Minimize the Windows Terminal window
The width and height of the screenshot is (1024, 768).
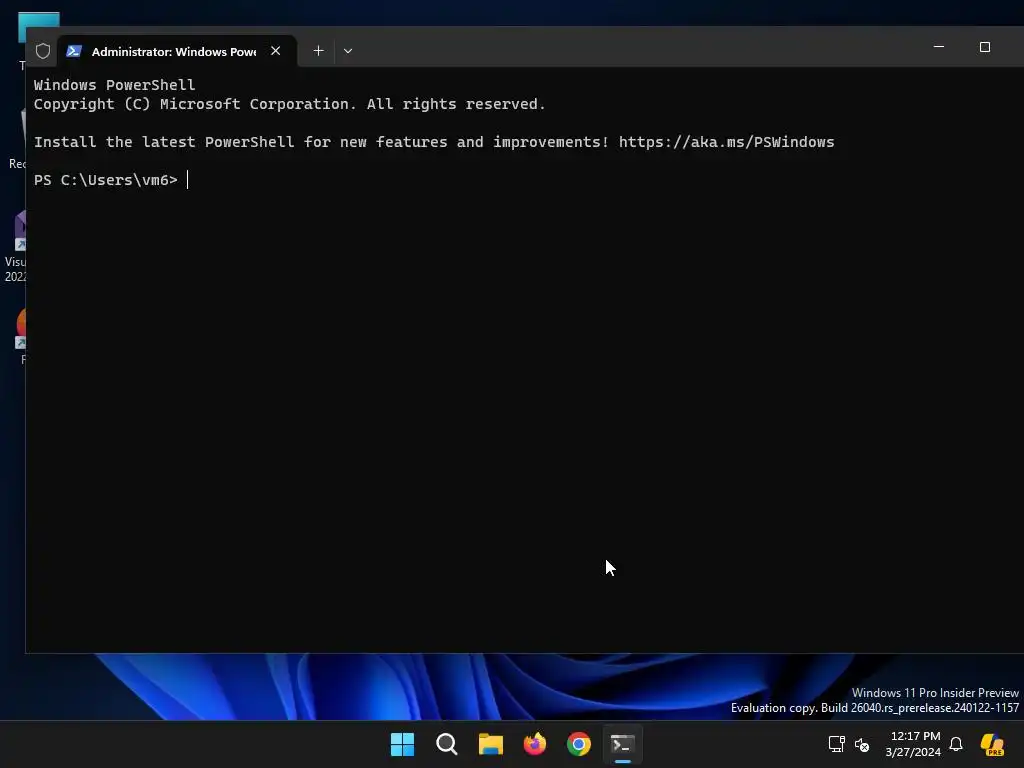click(x=939, y=47)
